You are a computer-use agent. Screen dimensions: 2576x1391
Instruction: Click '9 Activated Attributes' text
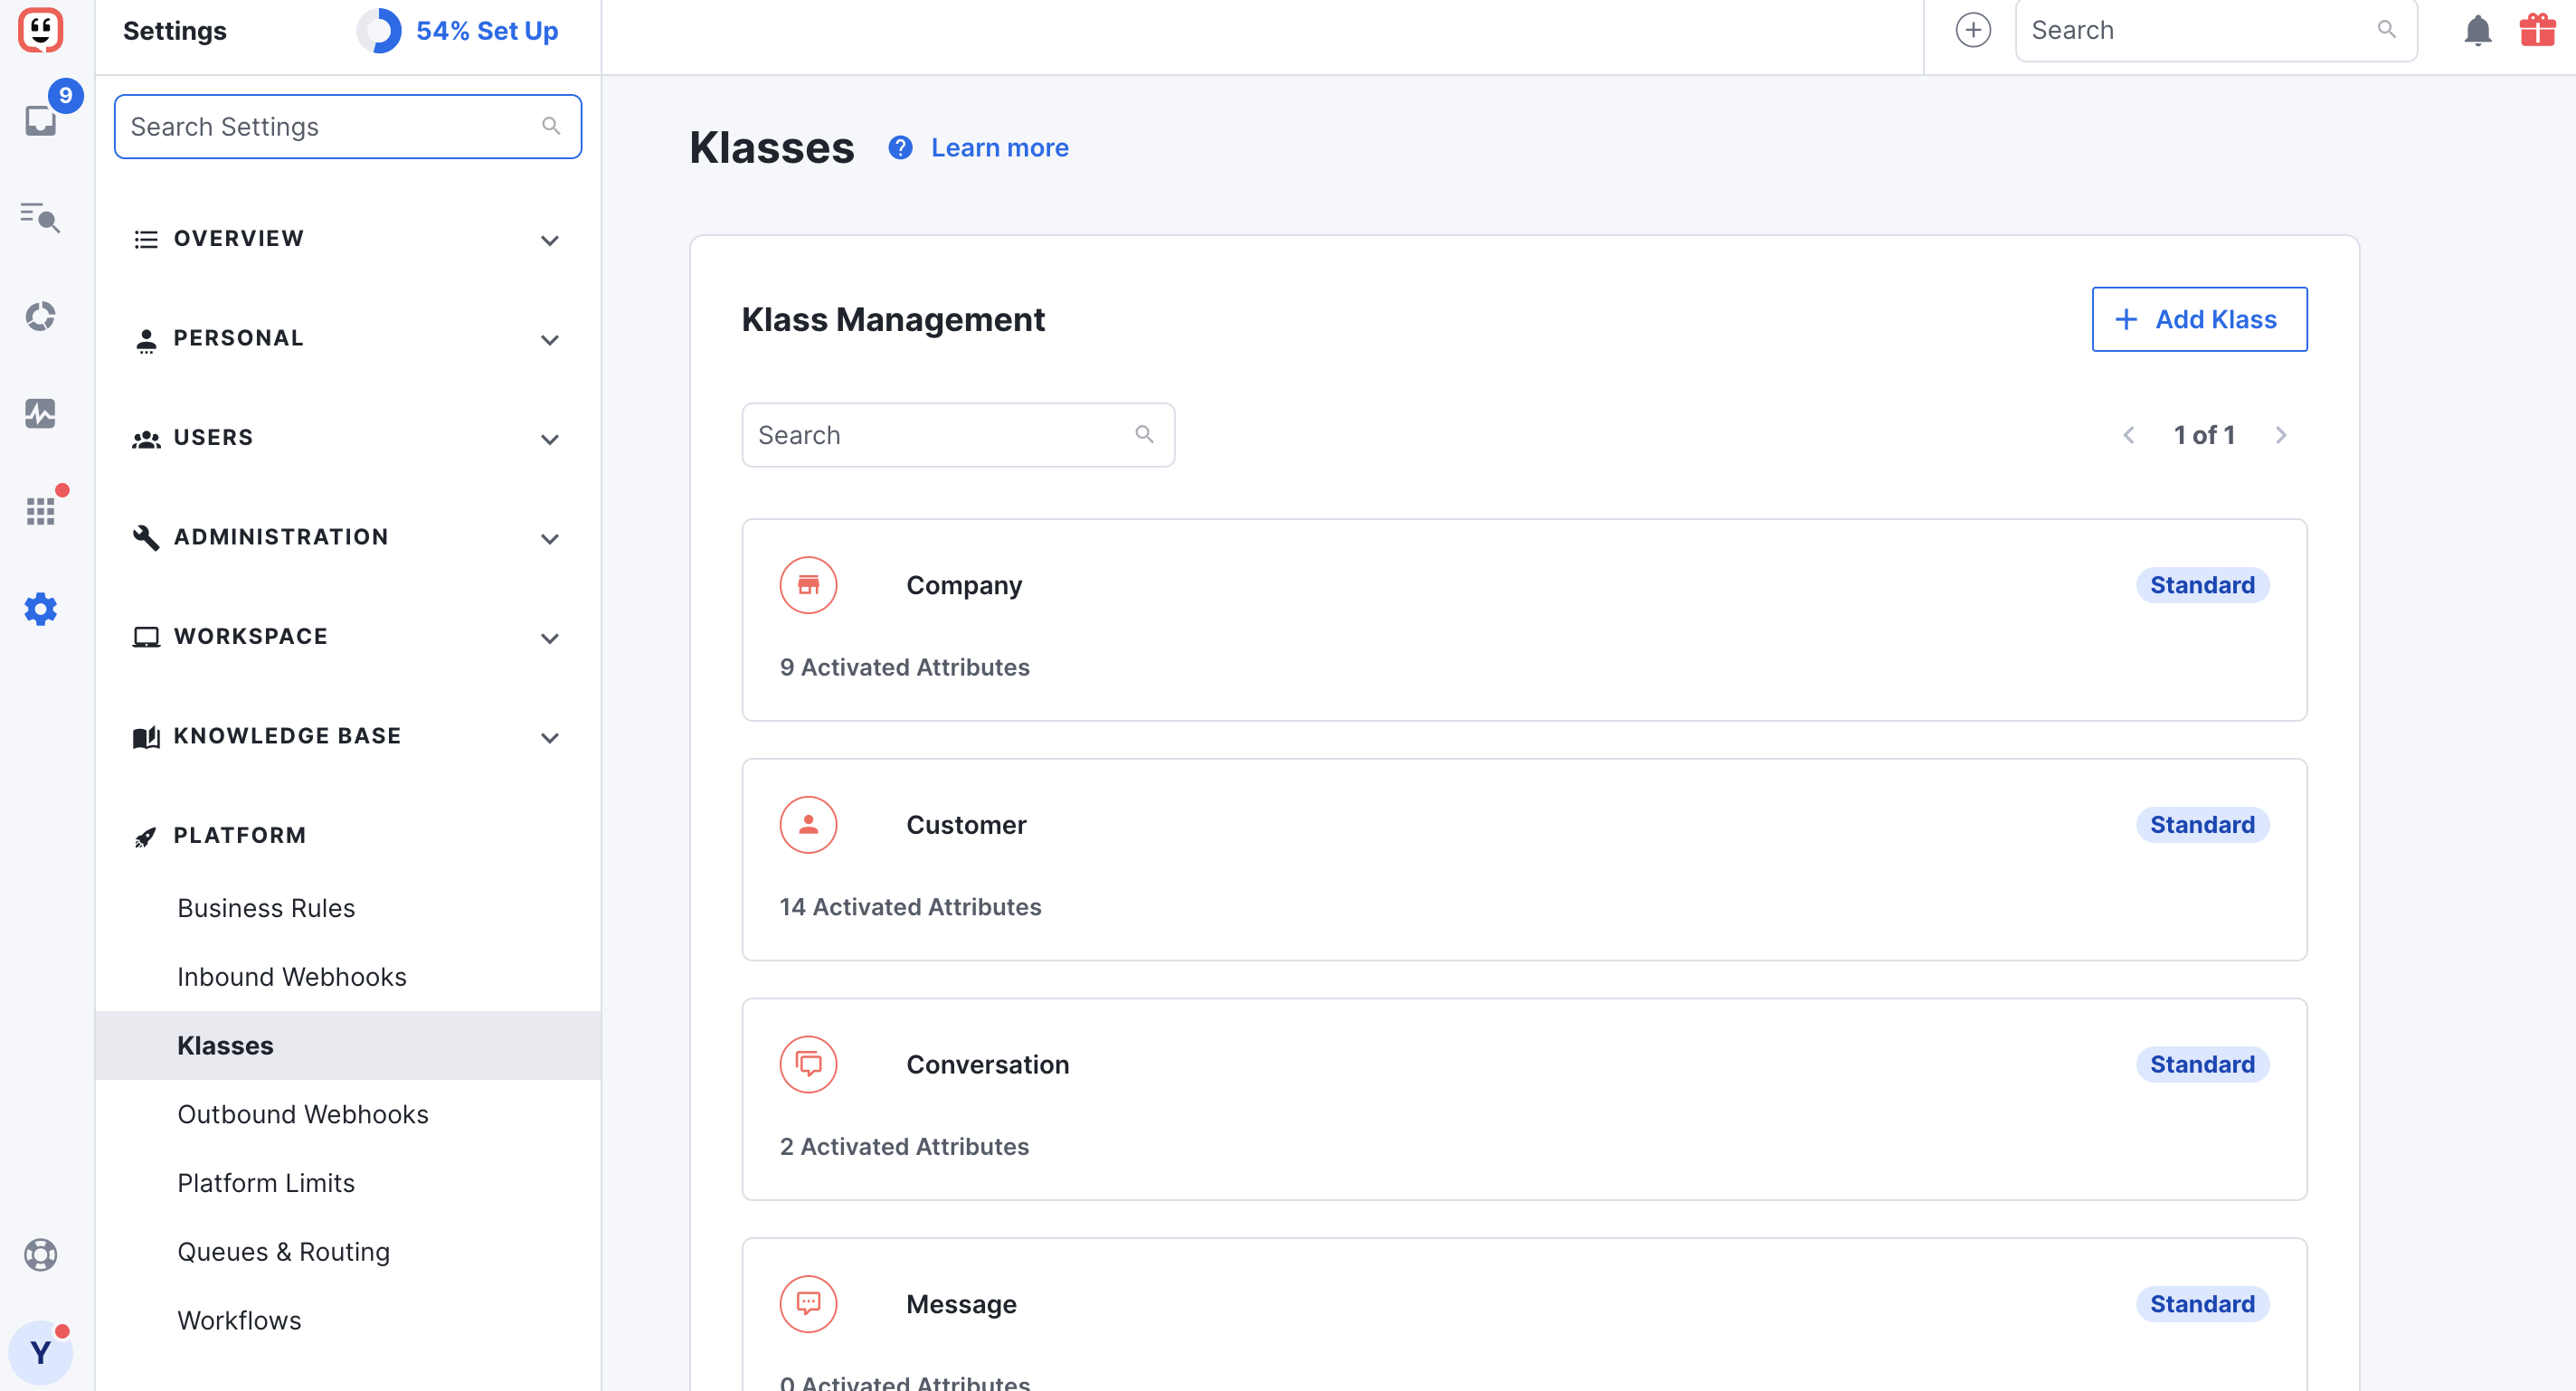(904, 667)
